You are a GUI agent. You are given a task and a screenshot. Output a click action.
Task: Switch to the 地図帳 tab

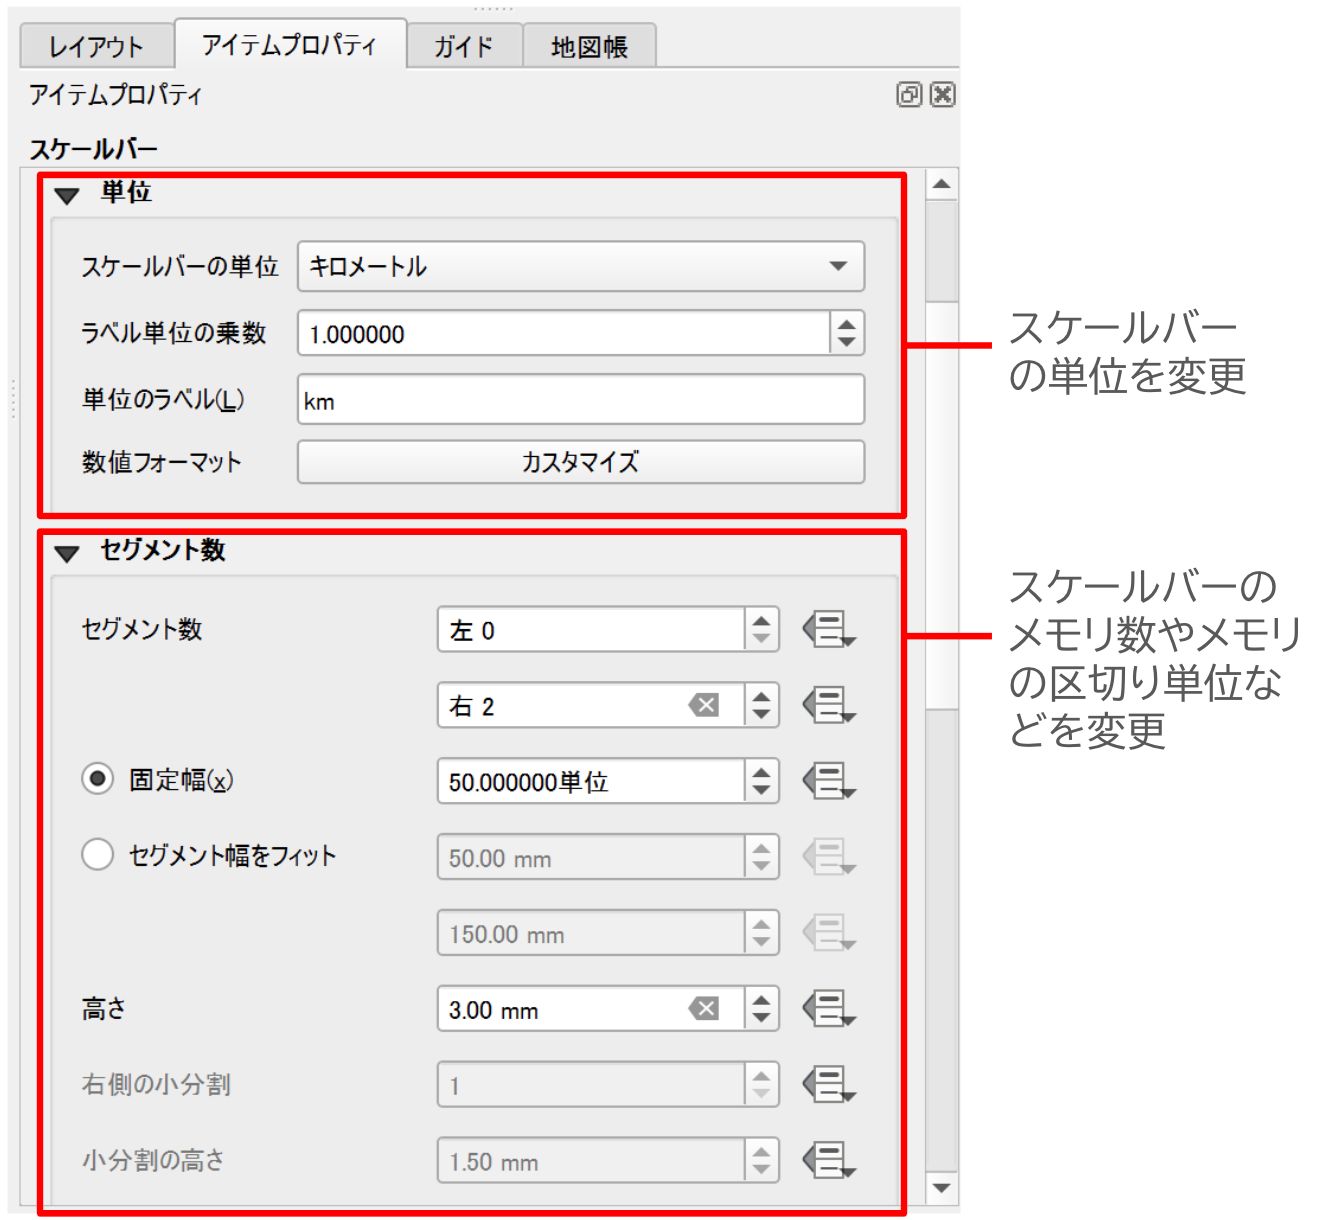(589, 47)
